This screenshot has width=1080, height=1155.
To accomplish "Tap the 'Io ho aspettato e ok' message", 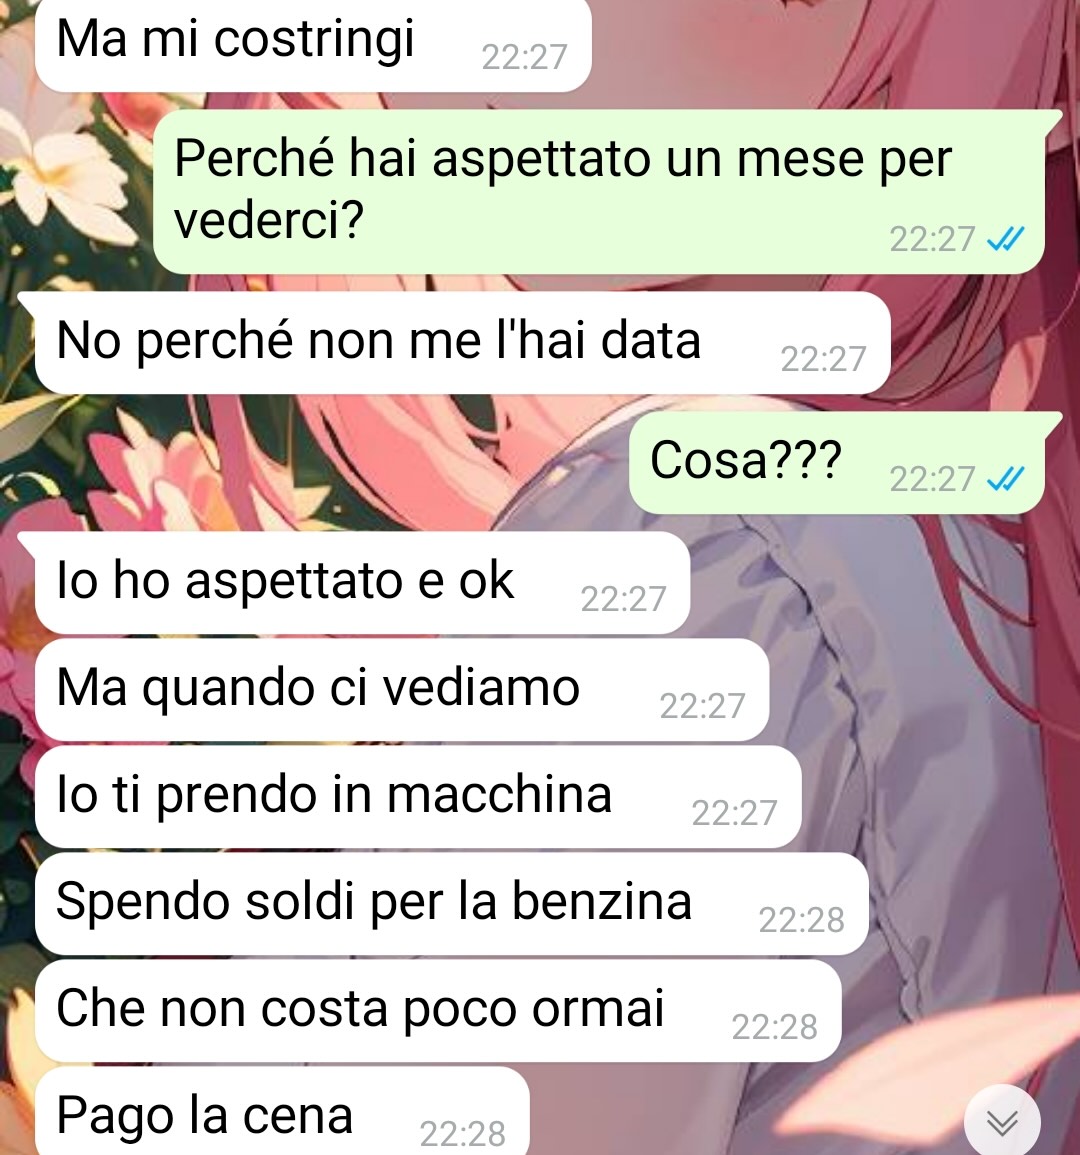I will [362, 583].
